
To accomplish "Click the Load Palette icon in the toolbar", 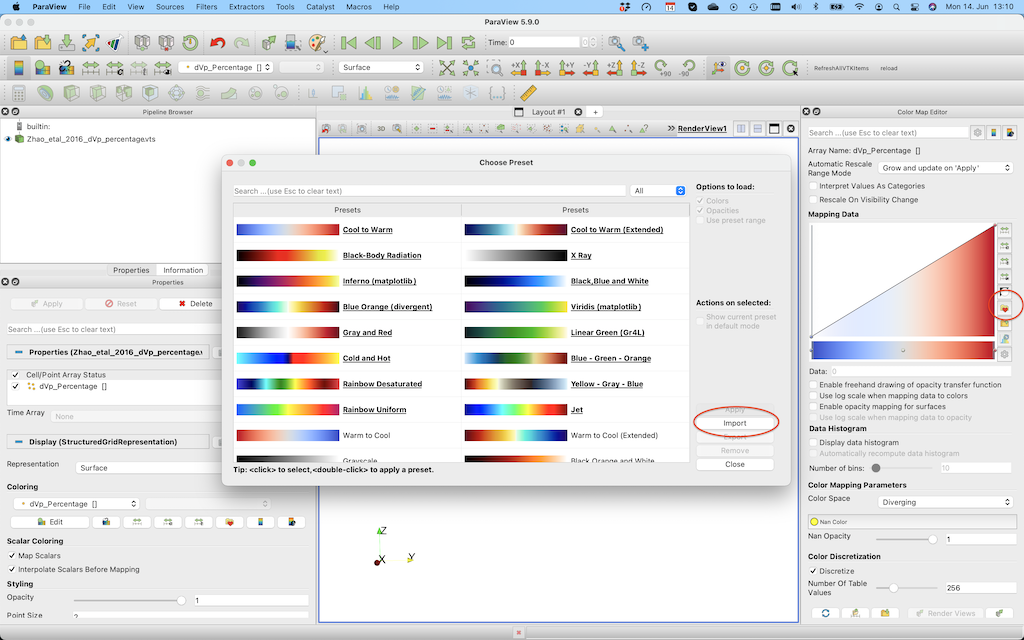I will point(317,43).
